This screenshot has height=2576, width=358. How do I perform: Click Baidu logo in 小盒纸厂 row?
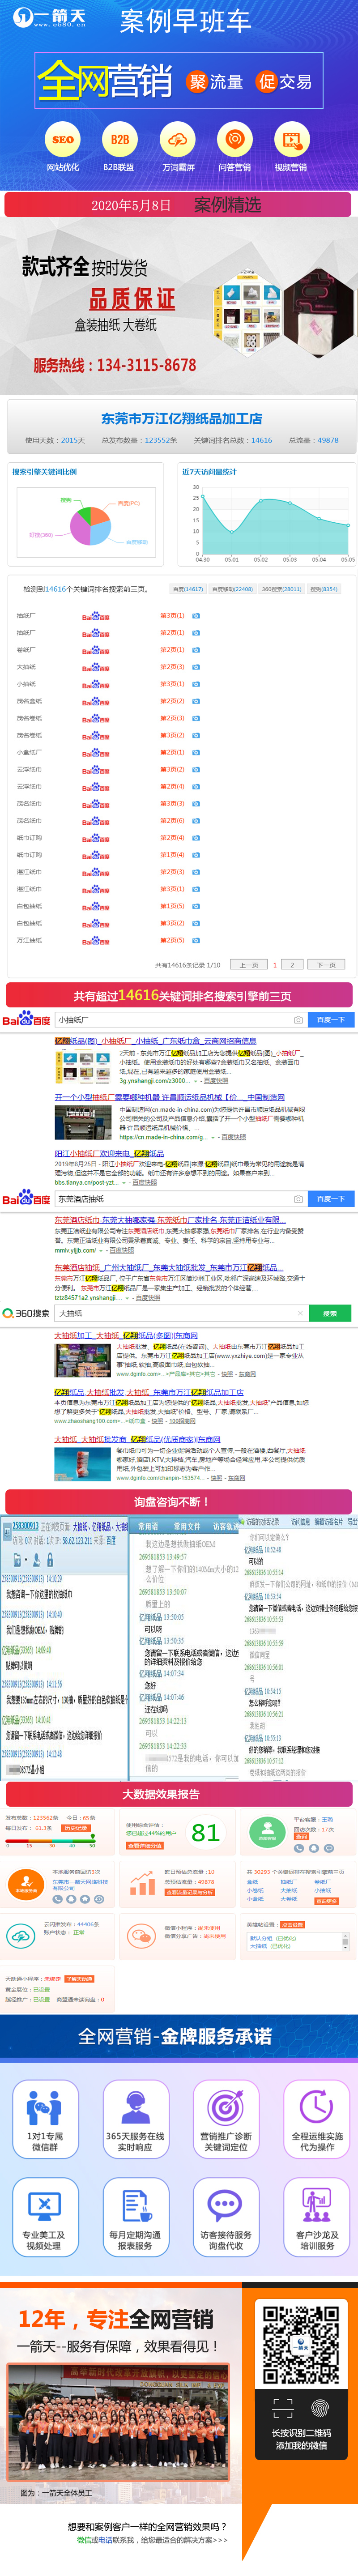pyautogui.click(x=96, y=752)
